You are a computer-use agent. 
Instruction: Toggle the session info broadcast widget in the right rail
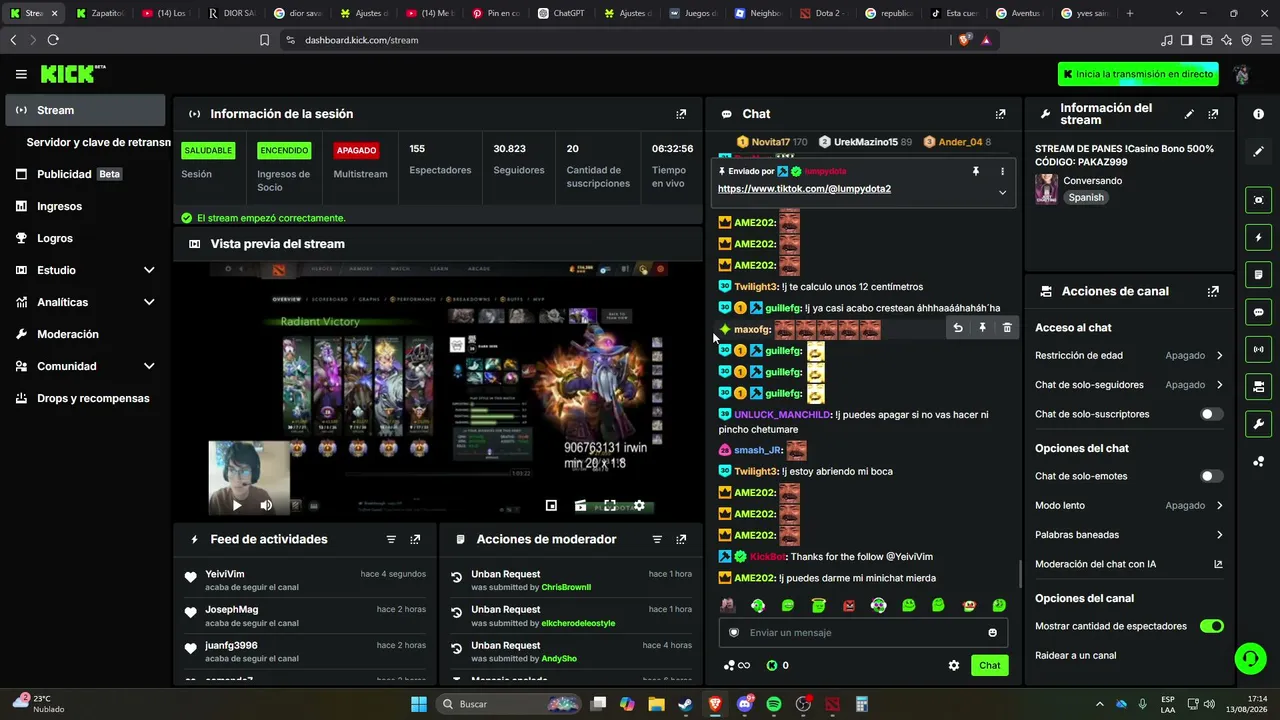(1258, 349)
